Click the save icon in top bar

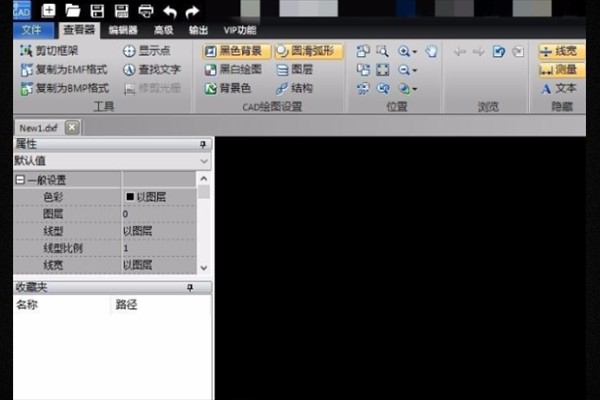(x=97, y=11)
